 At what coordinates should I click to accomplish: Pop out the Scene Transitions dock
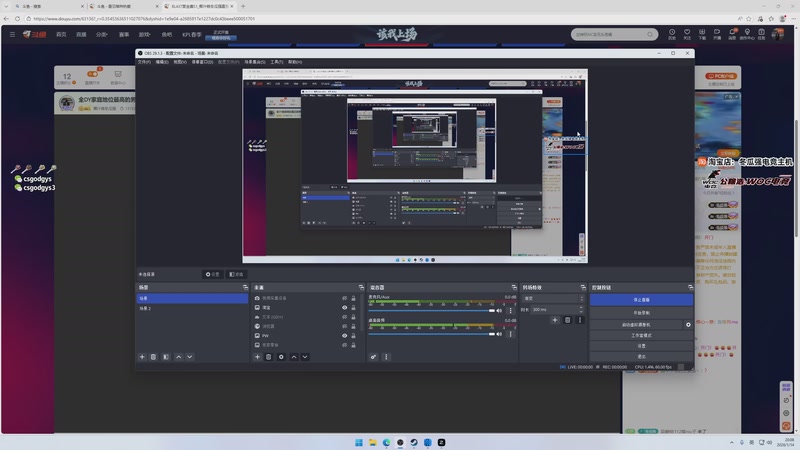(583, 288)
